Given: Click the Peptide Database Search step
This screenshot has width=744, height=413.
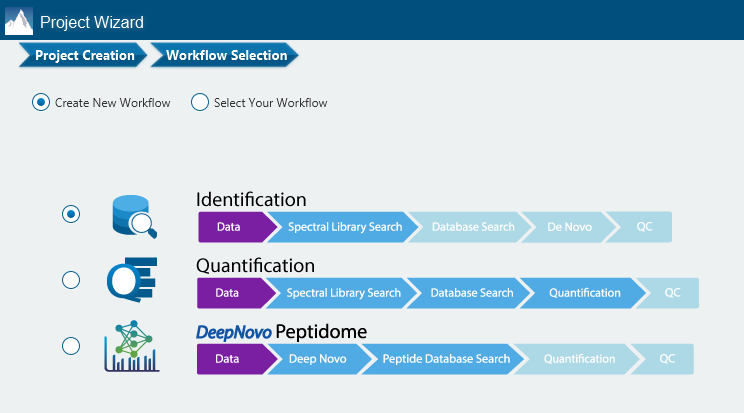Looking at the screenshot, I should pyautogui.click(x=445, y=359).
